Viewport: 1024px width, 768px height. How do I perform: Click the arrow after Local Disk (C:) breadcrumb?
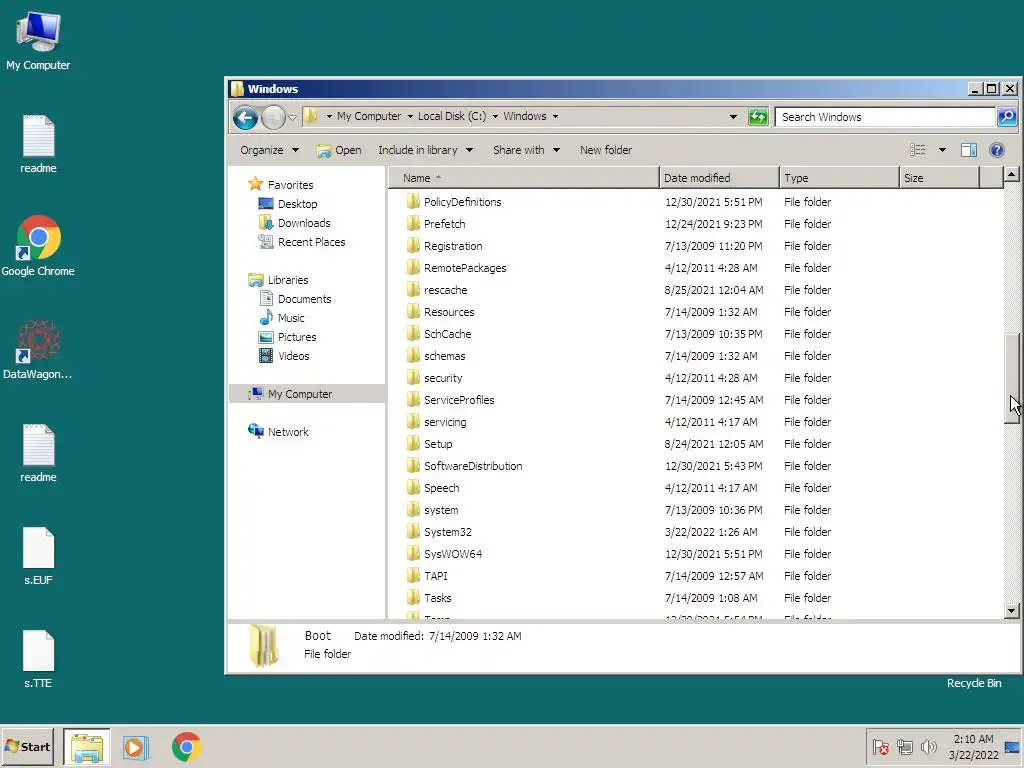pyautogui.click(x=495, y=116)
